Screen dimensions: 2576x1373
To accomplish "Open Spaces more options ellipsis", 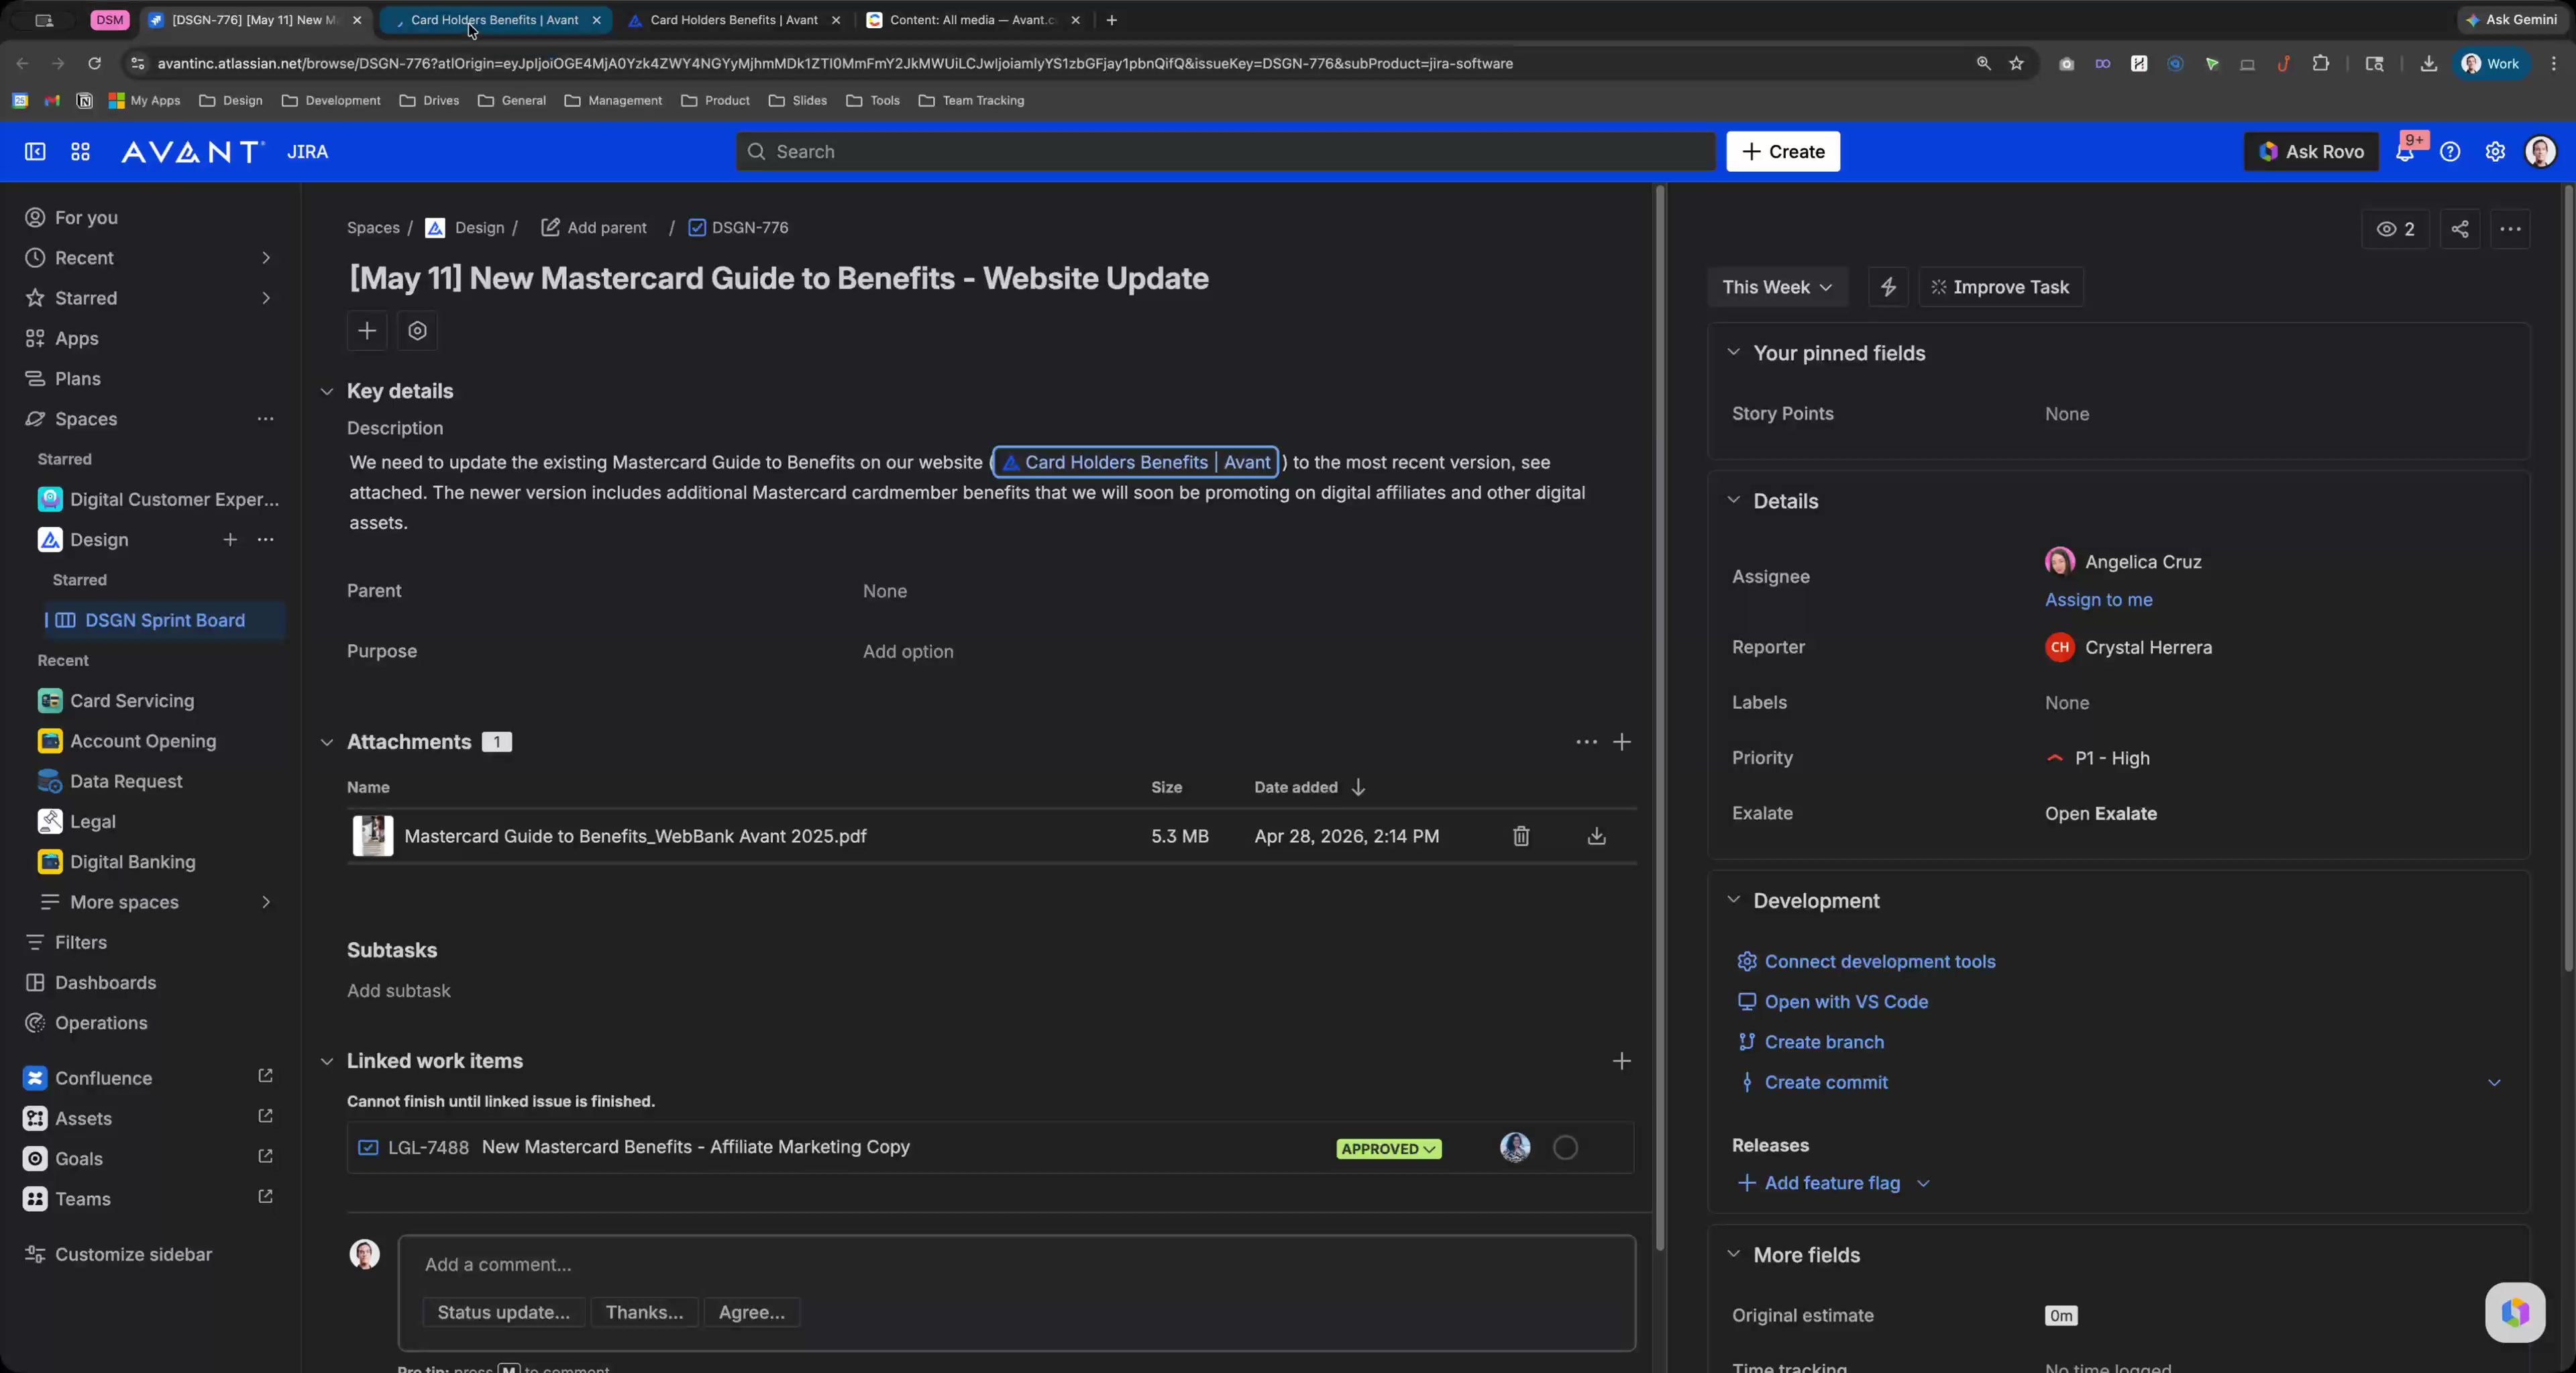I will click(x=265, y=419).
